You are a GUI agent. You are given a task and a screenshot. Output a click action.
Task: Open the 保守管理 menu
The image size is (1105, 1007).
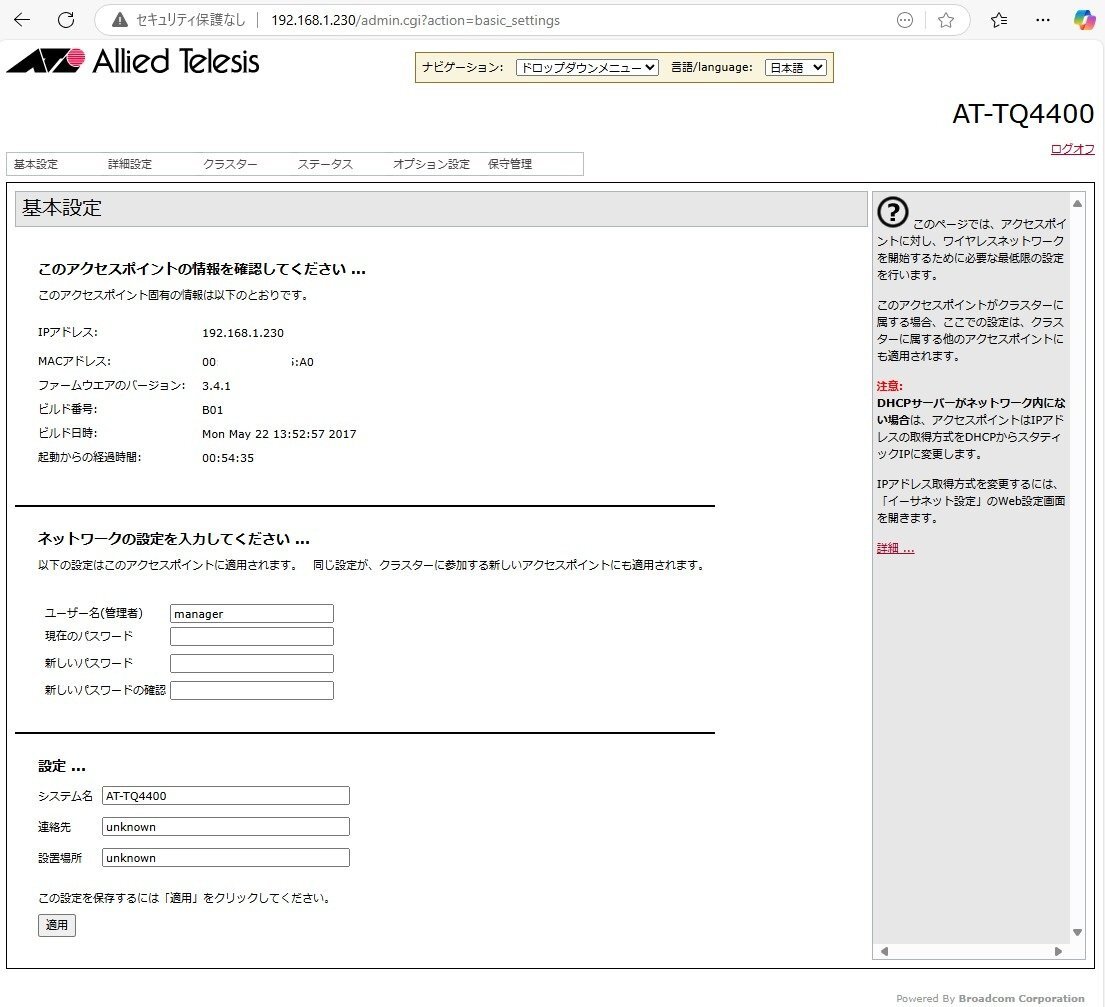tap(510, 164)
